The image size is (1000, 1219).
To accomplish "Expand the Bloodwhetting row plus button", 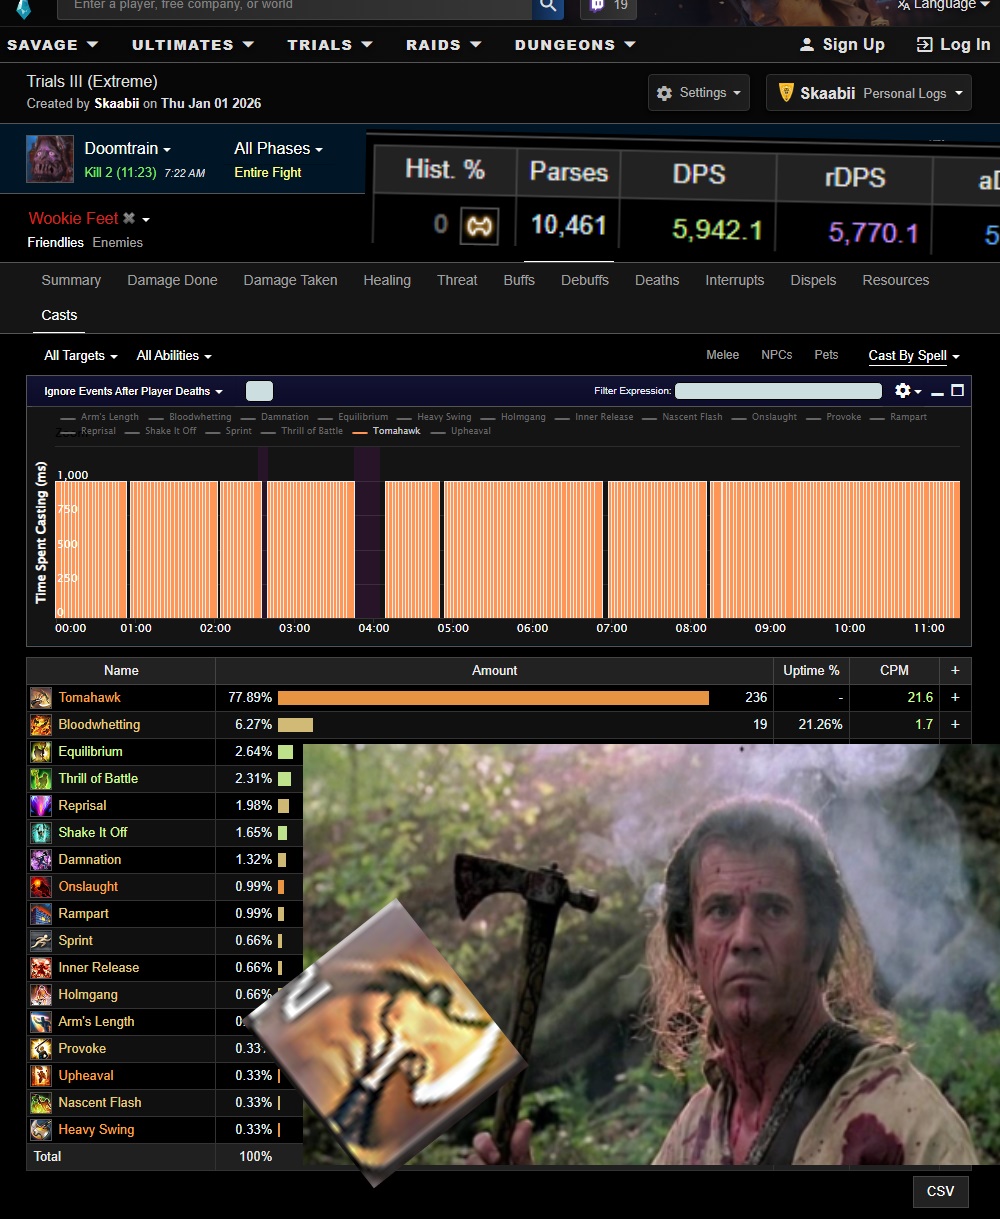I will [x=955, y=725].
